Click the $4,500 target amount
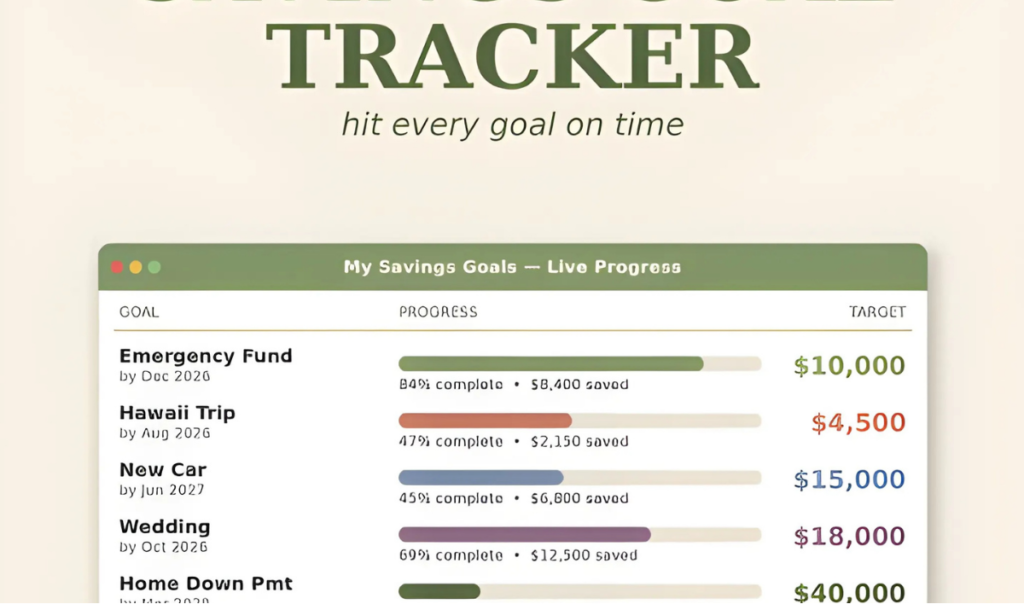Screen dimensions: 1024x604 [858, 422]
